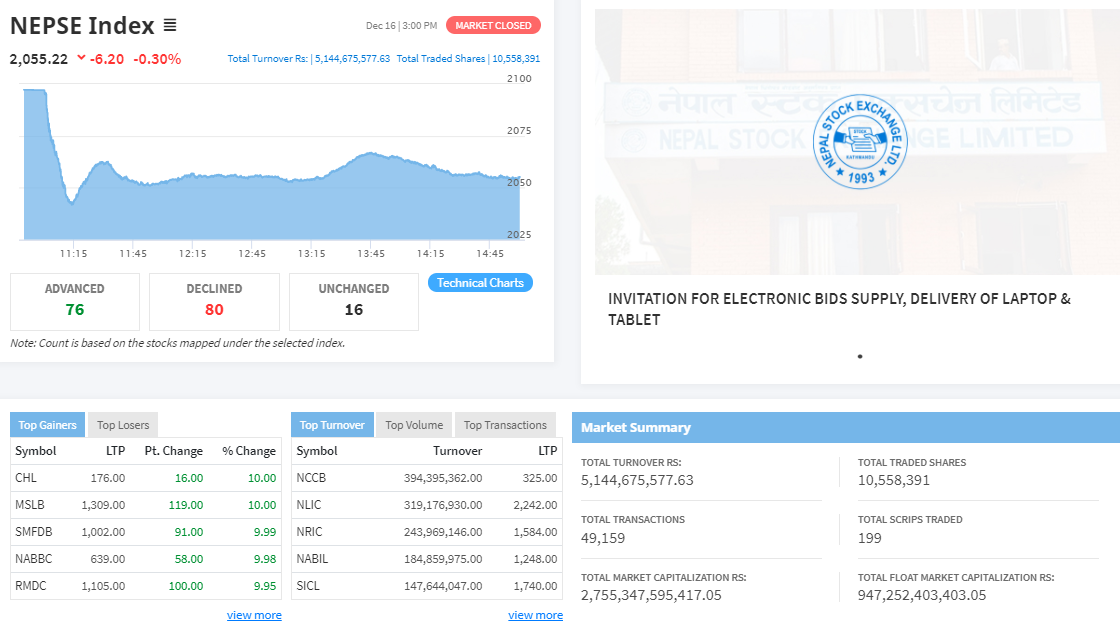Click view more under Top Gainers table
This screenshot has width=1120, height=627.
[x=254, y=615]
